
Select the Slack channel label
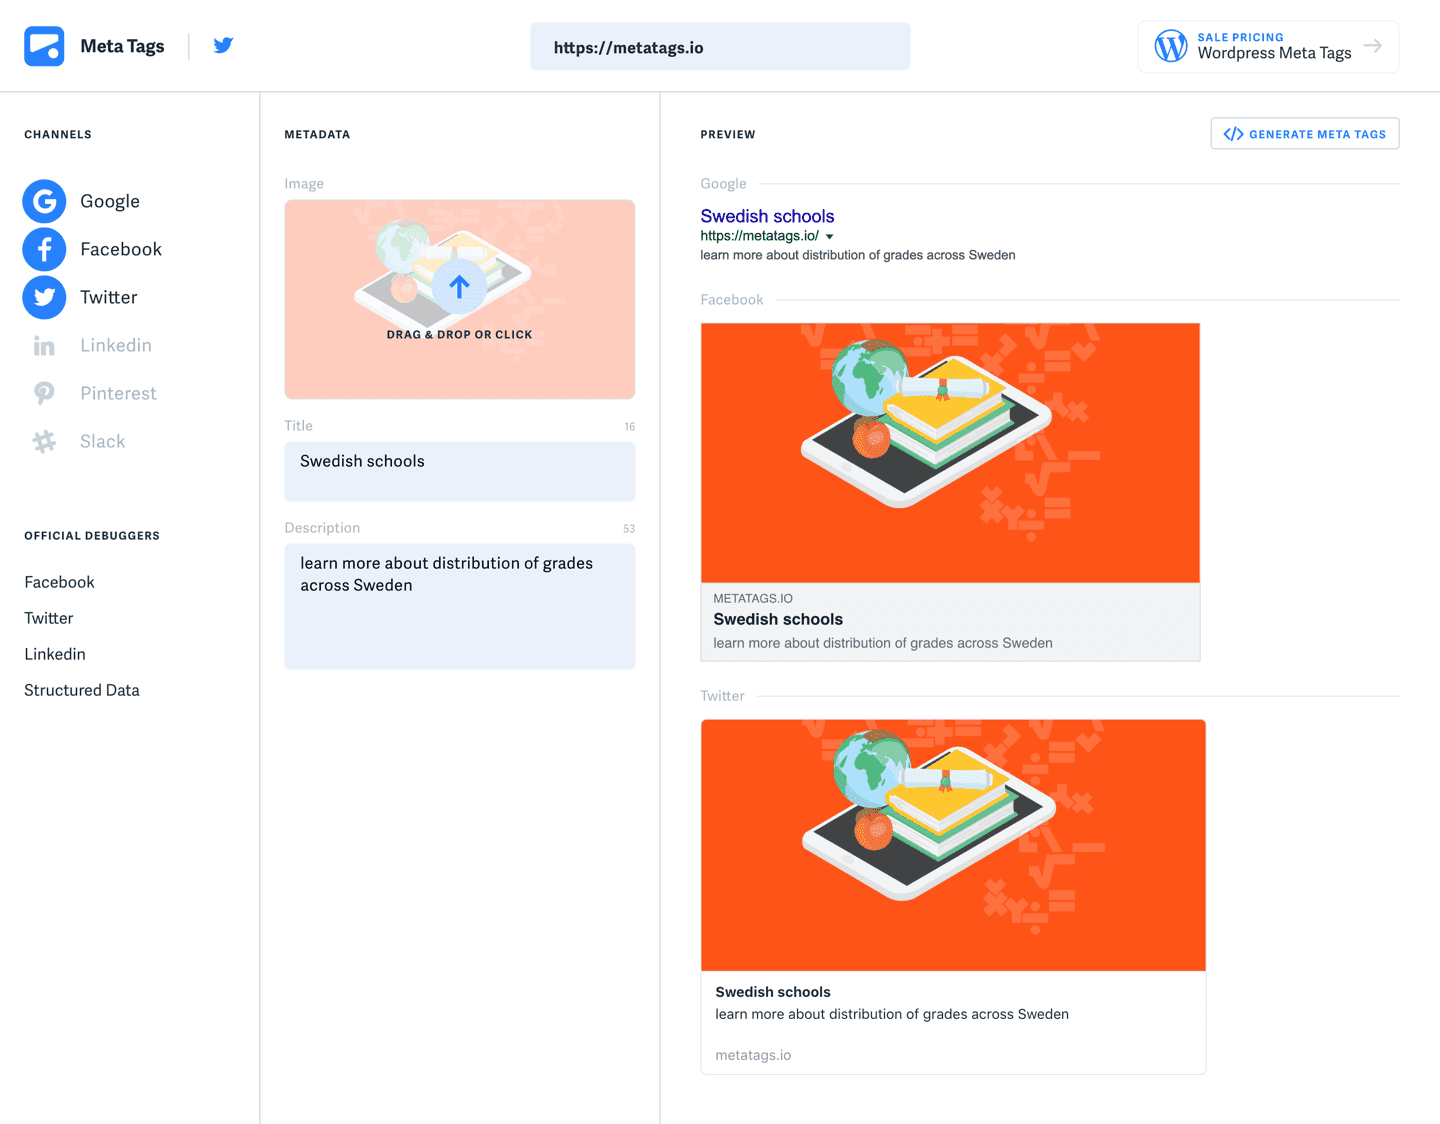102,441
